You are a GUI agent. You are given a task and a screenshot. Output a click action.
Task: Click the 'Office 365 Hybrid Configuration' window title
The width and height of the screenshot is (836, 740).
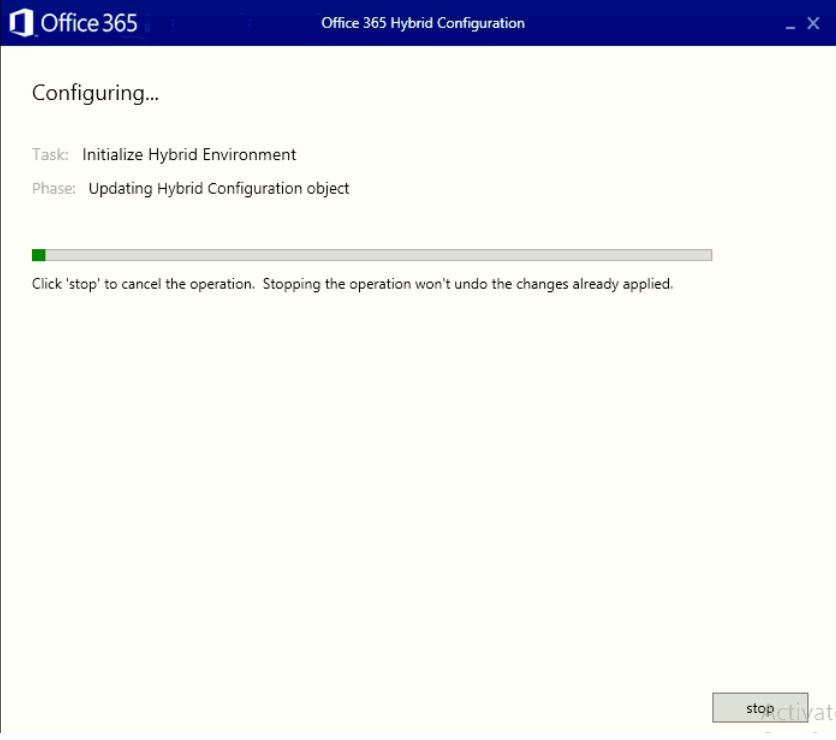tap(423, 23)
